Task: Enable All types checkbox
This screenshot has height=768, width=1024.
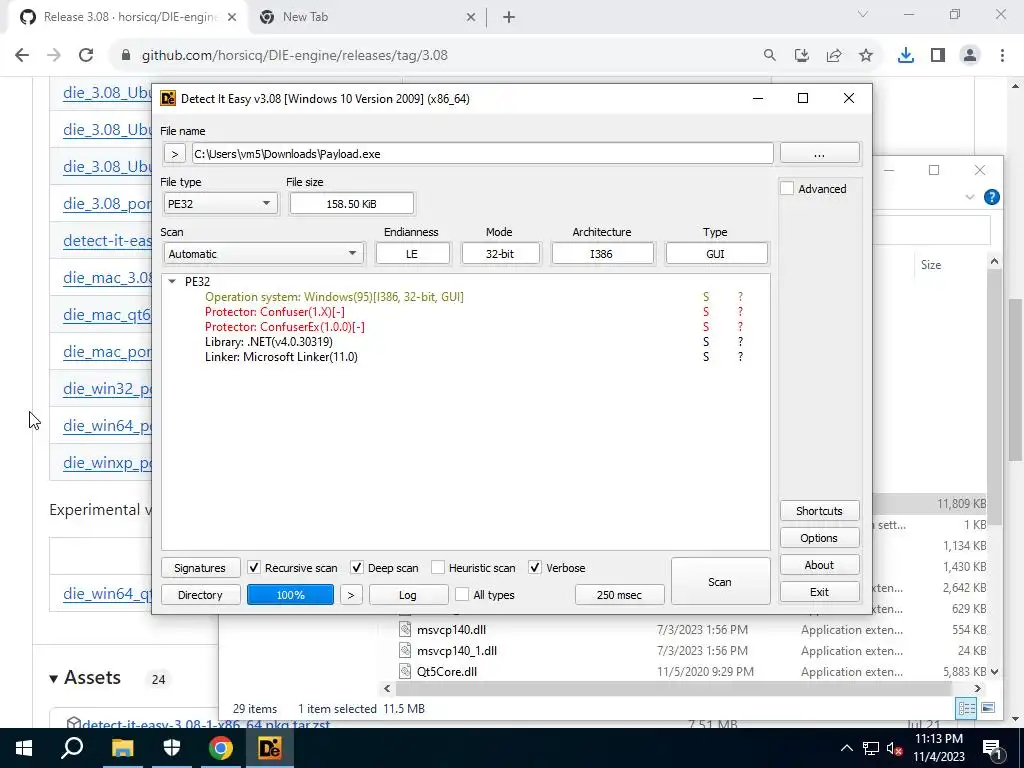Action: click(462, 595)
